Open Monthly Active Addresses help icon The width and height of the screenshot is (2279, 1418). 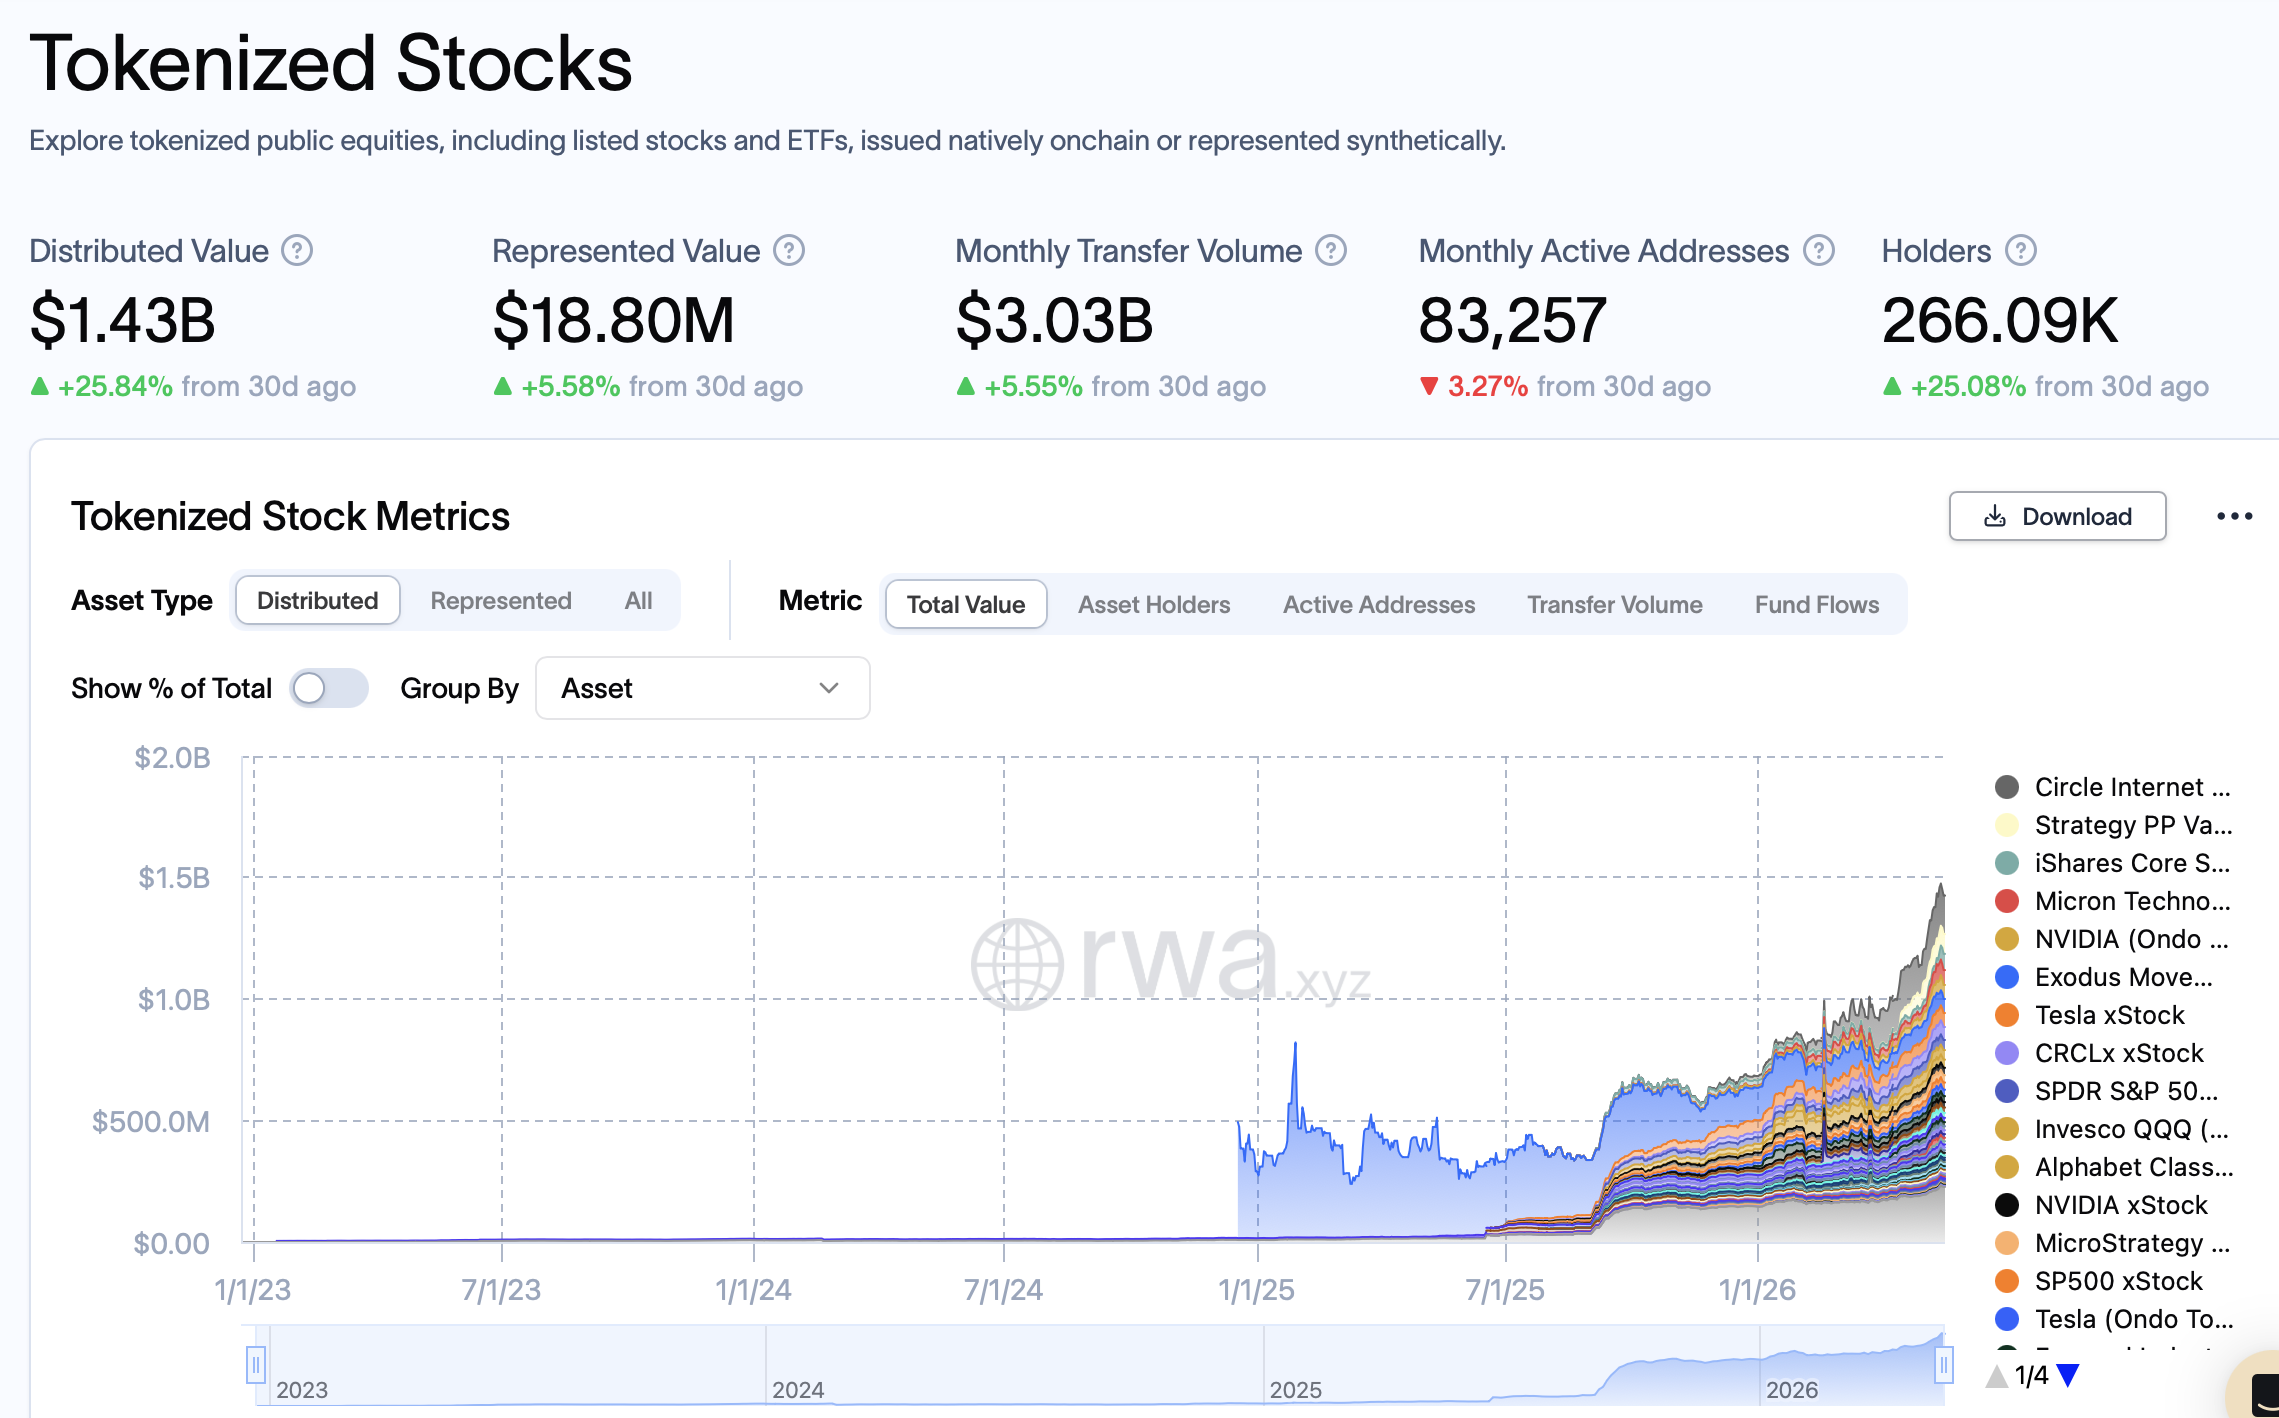point(1819,251)
